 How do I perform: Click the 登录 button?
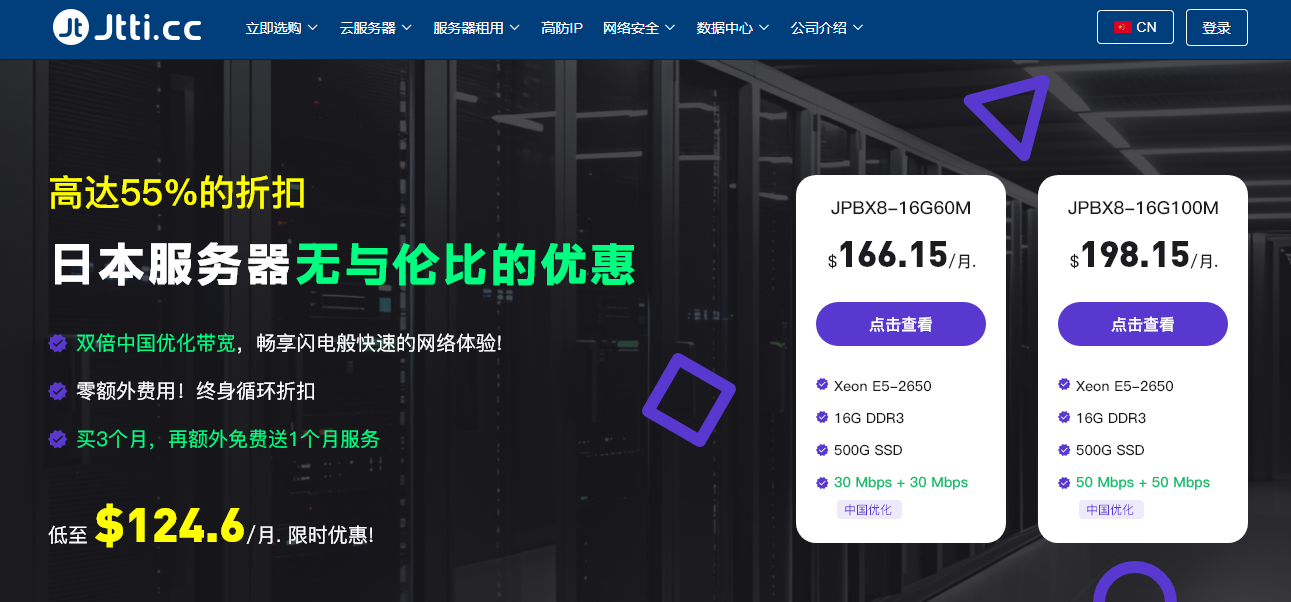tap(1217, 27)
